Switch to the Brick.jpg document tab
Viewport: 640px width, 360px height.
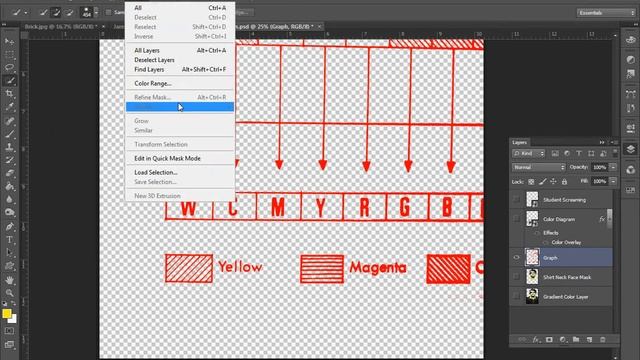[x=61, y=27]
